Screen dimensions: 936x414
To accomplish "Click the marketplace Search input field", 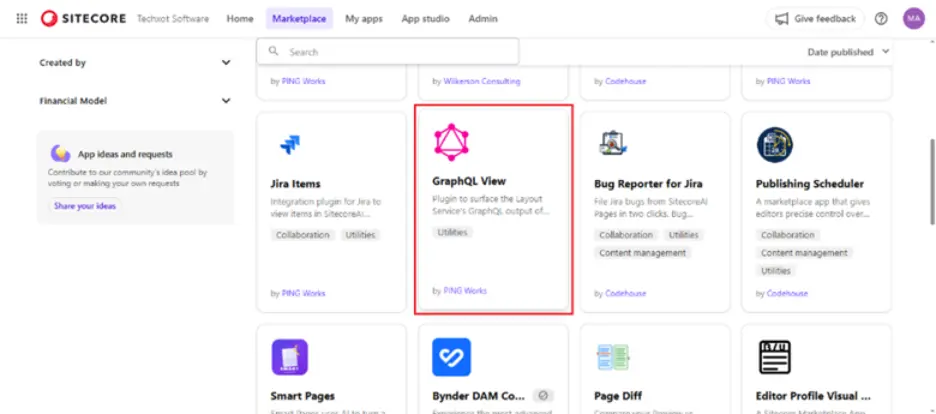I will pyautogui.click(x=387, y=52).
